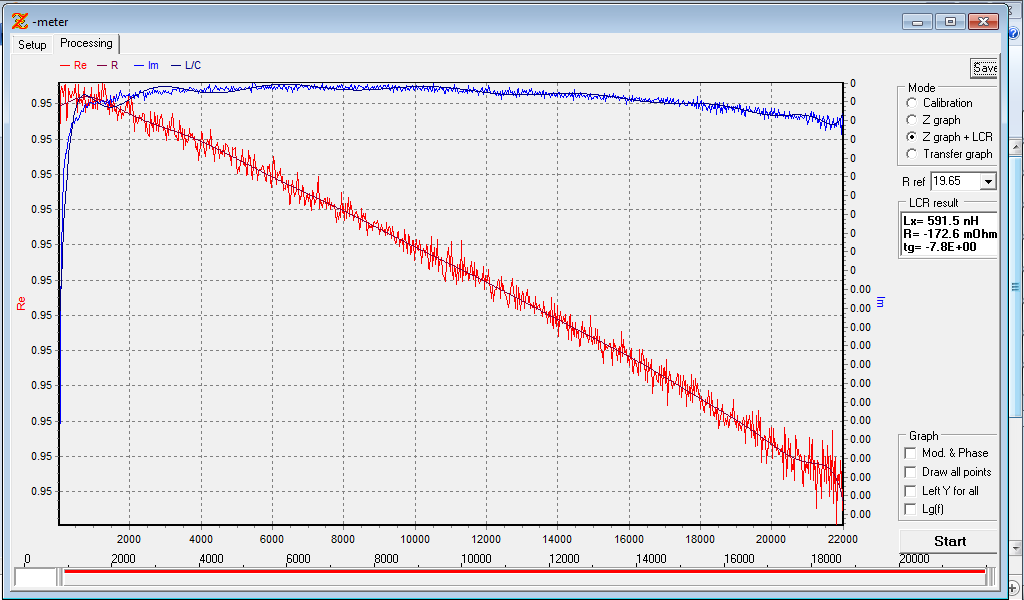Click the red frequency range slider bar
The width and height of the screenshot is (1024, 600).
(524, 572)
